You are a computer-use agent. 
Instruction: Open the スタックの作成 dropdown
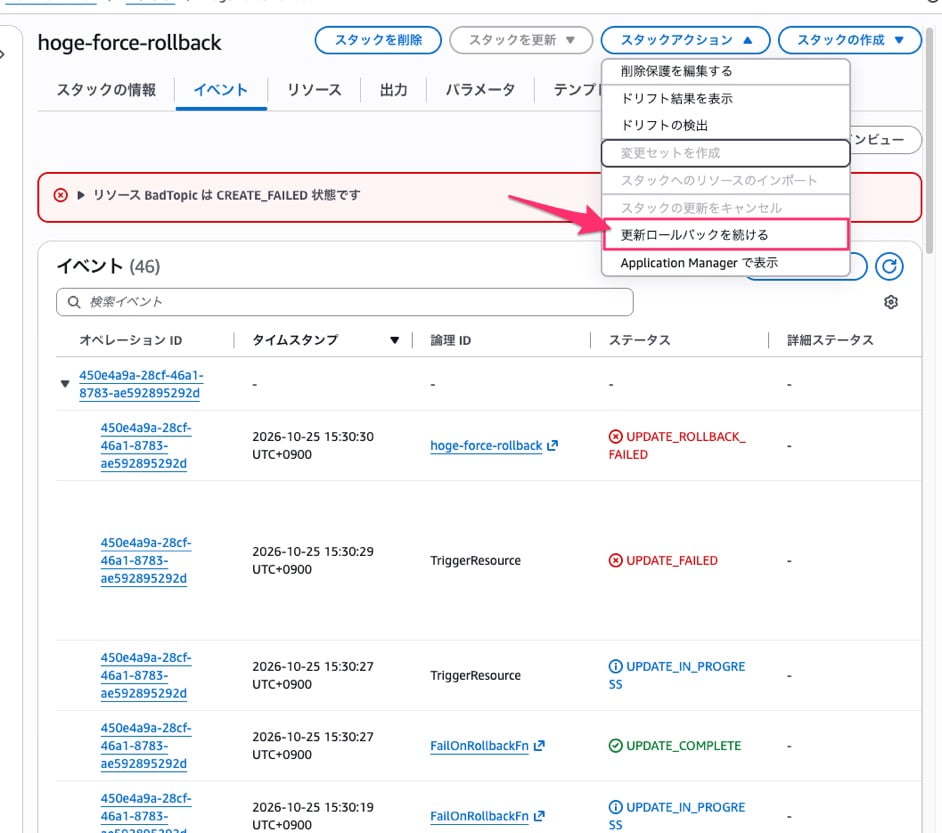tap(849, 40)
